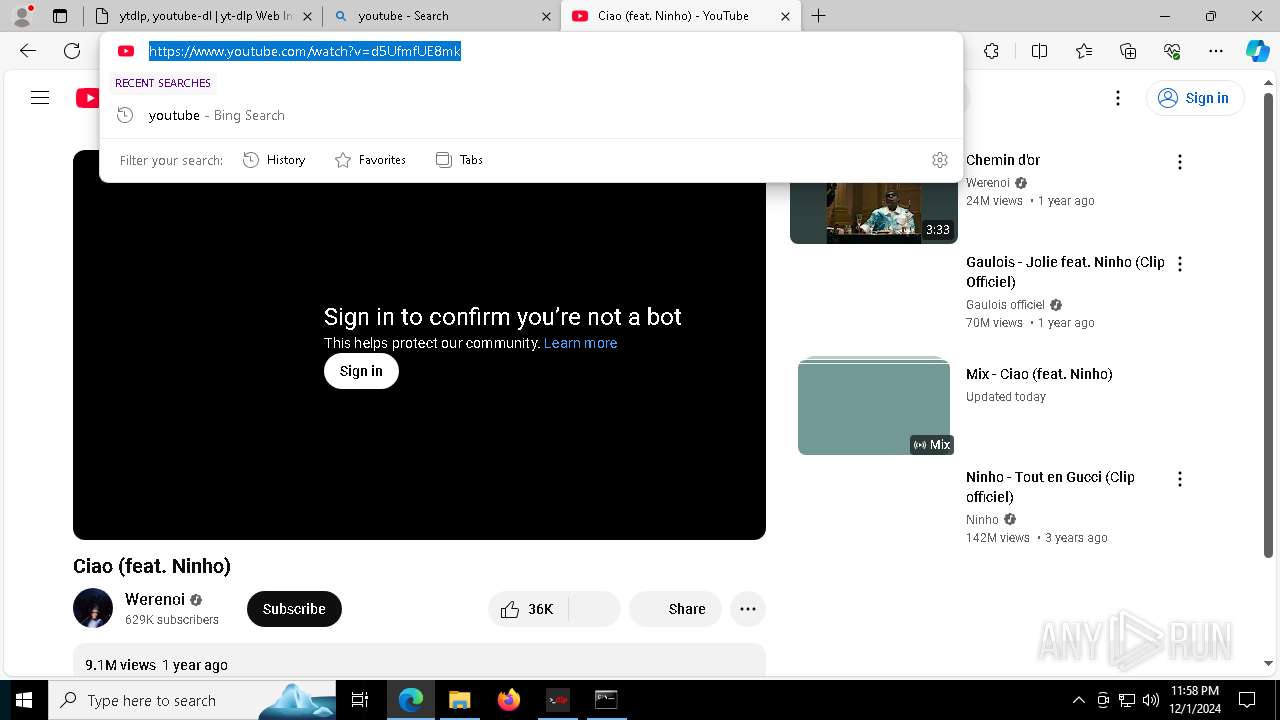1280x720 pixels.
Task: Click the taskbar search box
Action: (x=192, y=700)
